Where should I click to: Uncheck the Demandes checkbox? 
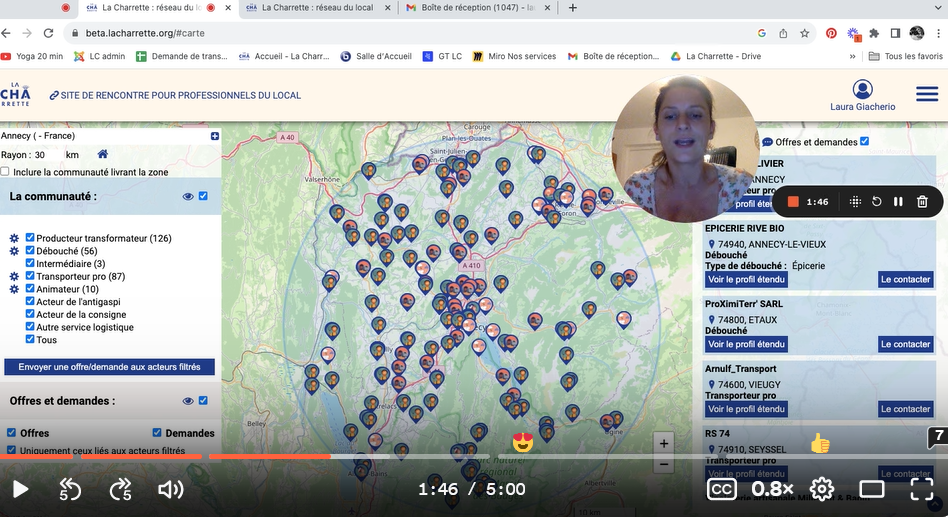click(157, 432)
